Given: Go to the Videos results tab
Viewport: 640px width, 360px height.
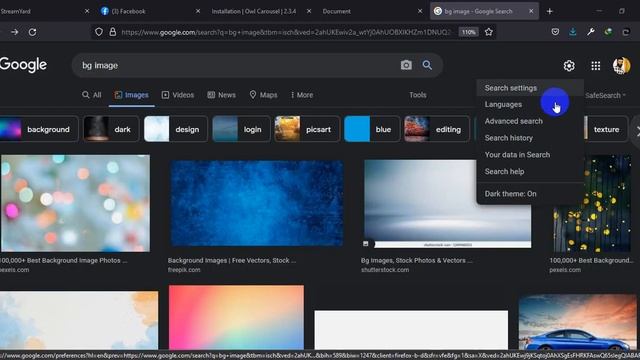Looking at the screenshot, I should (178, 95).
